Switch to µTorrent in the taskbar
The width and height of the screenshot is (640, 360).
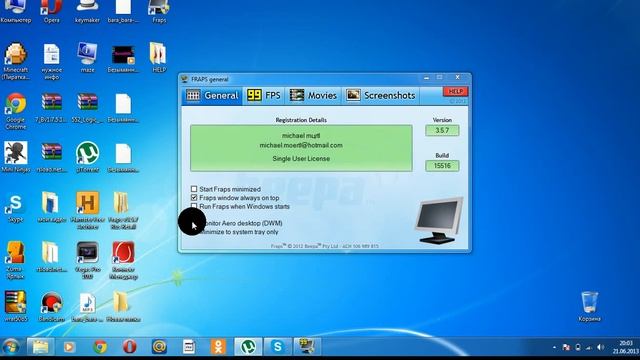click(248, 347)
